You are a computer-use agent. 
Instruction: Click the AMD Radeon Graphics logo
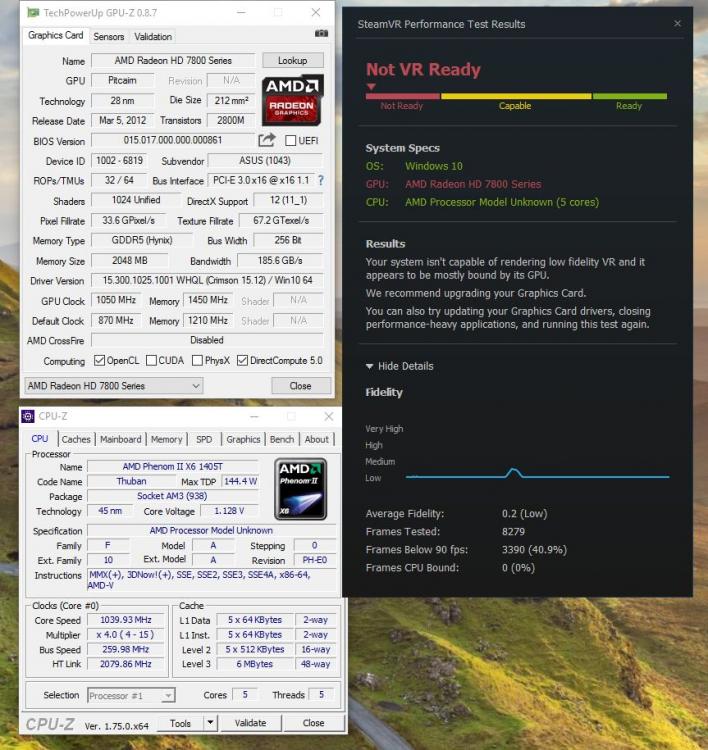[x=292, y=100]
